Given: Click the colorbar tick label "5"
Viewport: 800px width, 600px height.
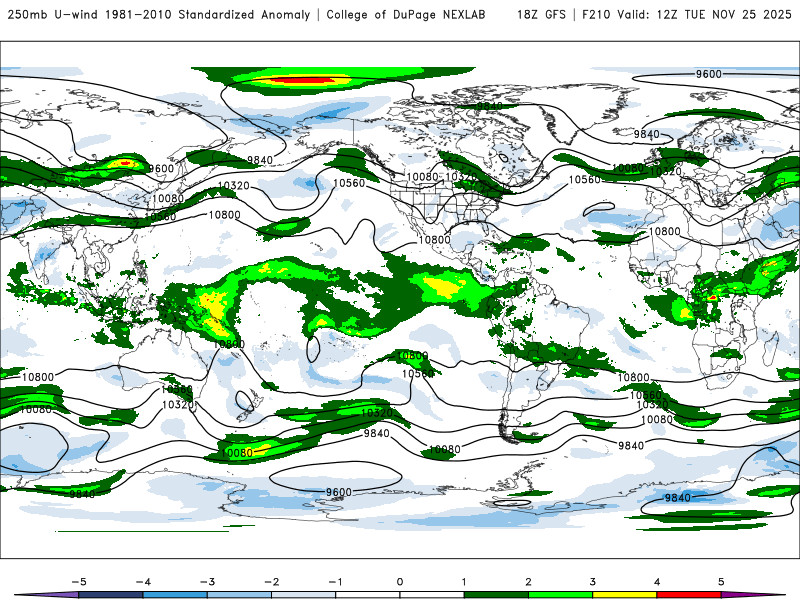Looking at the screenshot, I should [x=721, y=582].
